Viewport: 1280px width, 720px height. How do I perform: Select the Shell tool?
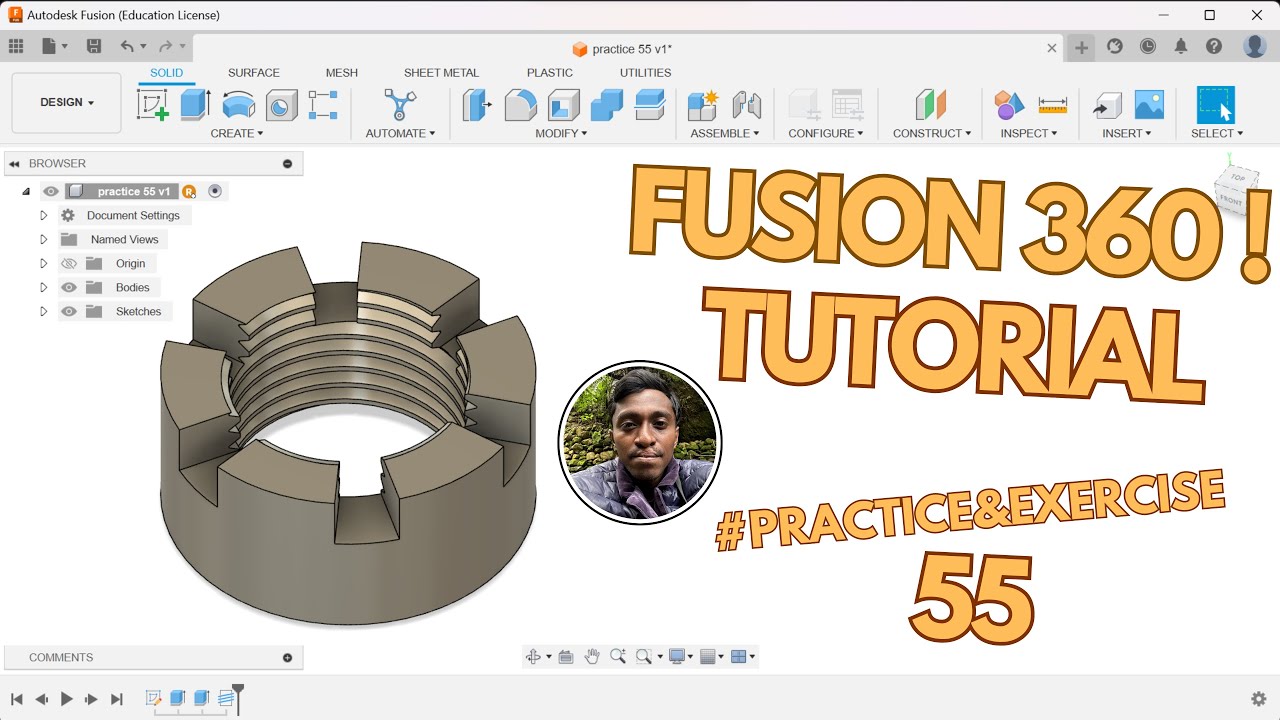coord(563,104)
